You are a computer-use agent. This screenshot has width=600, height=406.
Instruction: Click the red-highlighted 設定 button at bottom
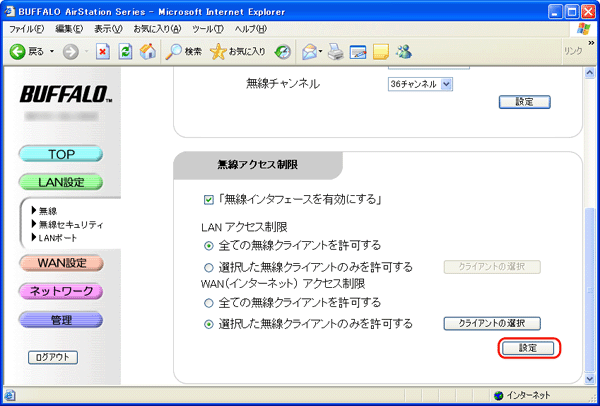point(527,347)
